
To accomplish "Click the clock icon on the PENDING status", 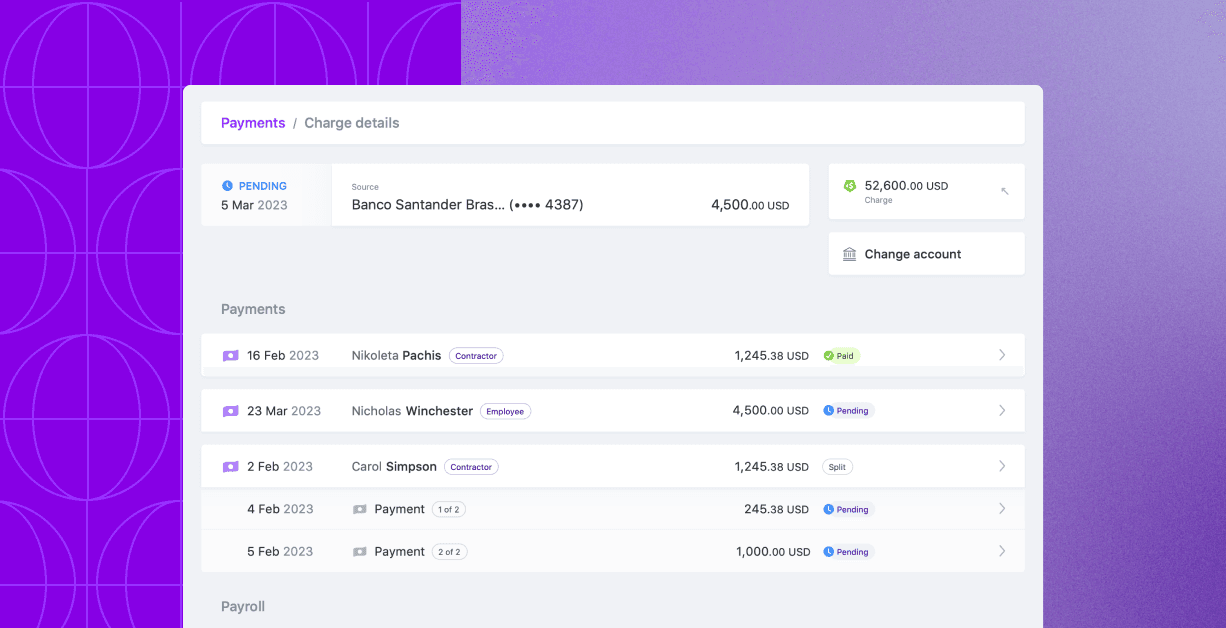I will (227, 185).
